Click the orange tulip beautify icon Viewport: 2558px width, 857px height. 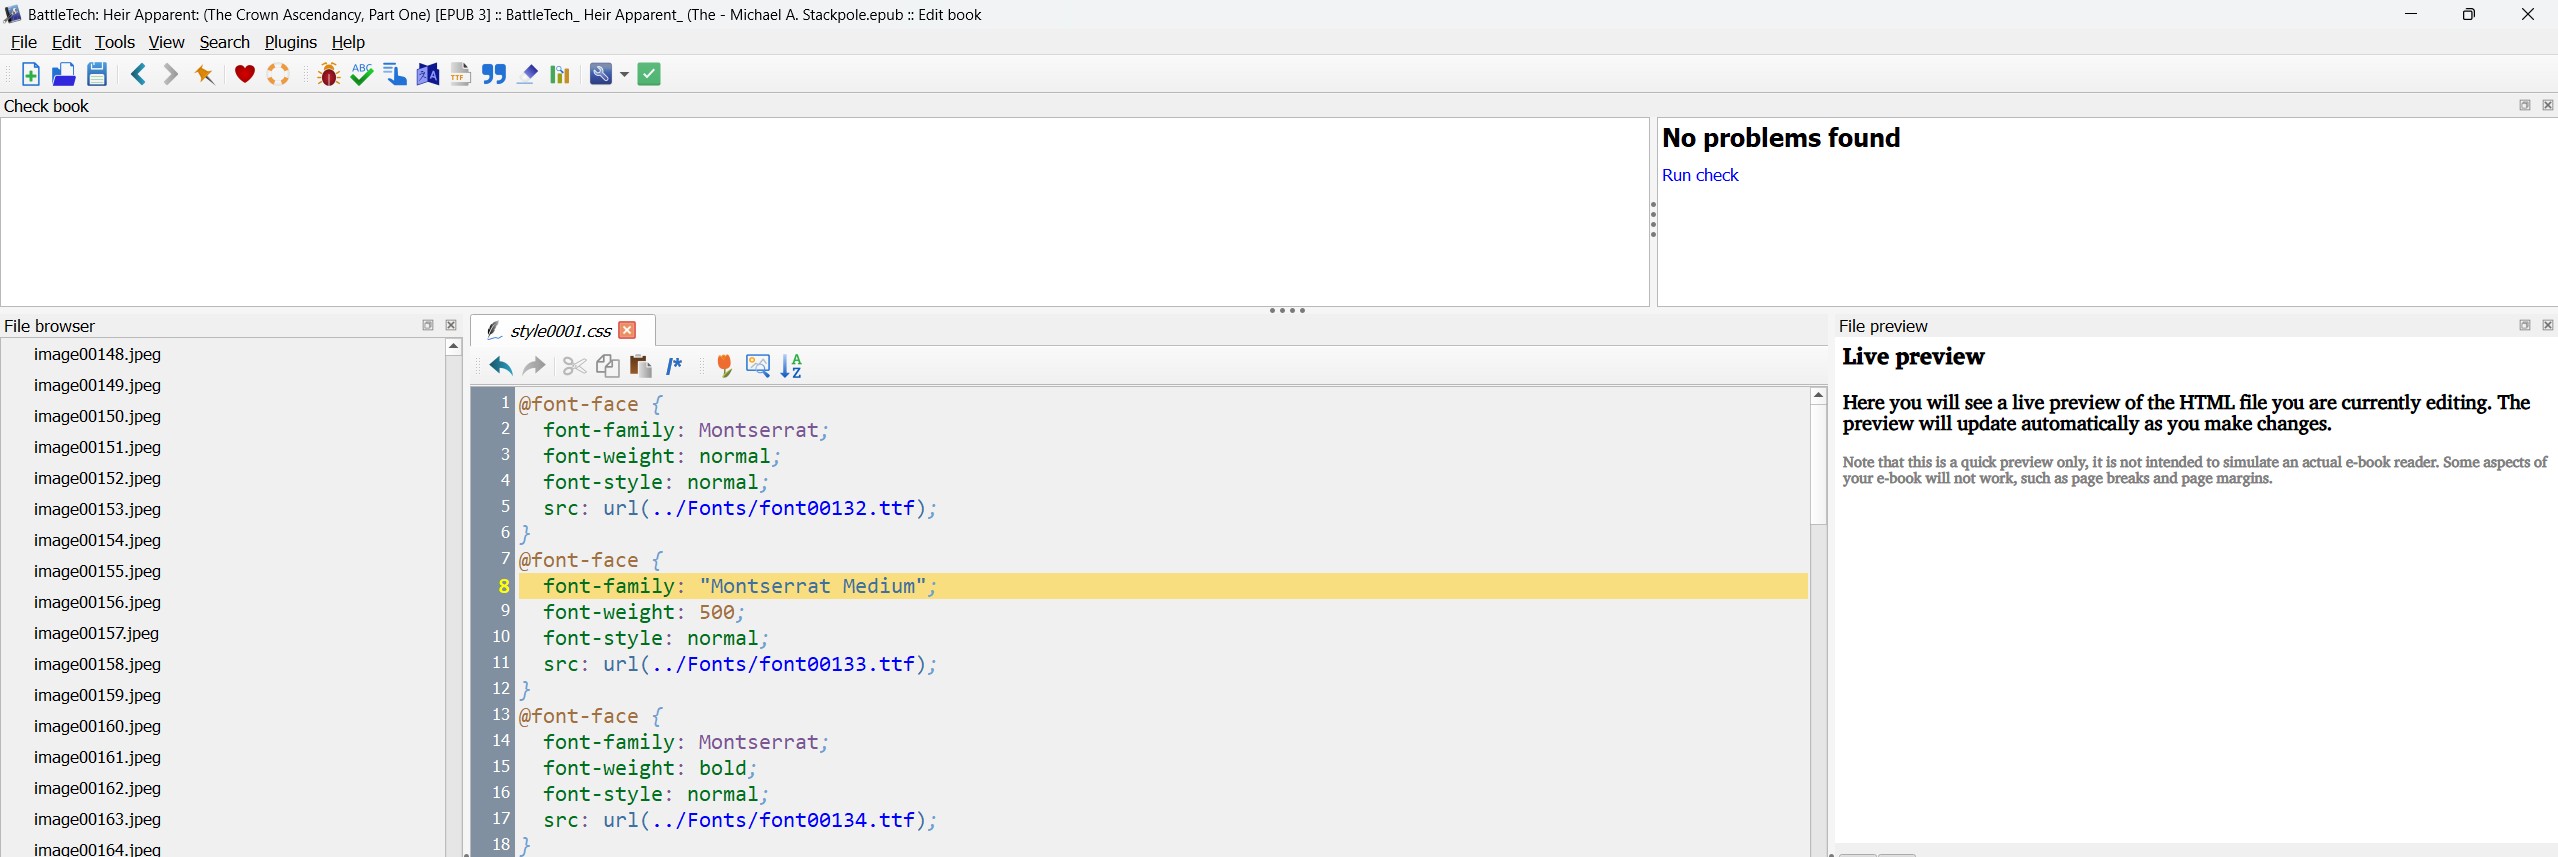725,366
